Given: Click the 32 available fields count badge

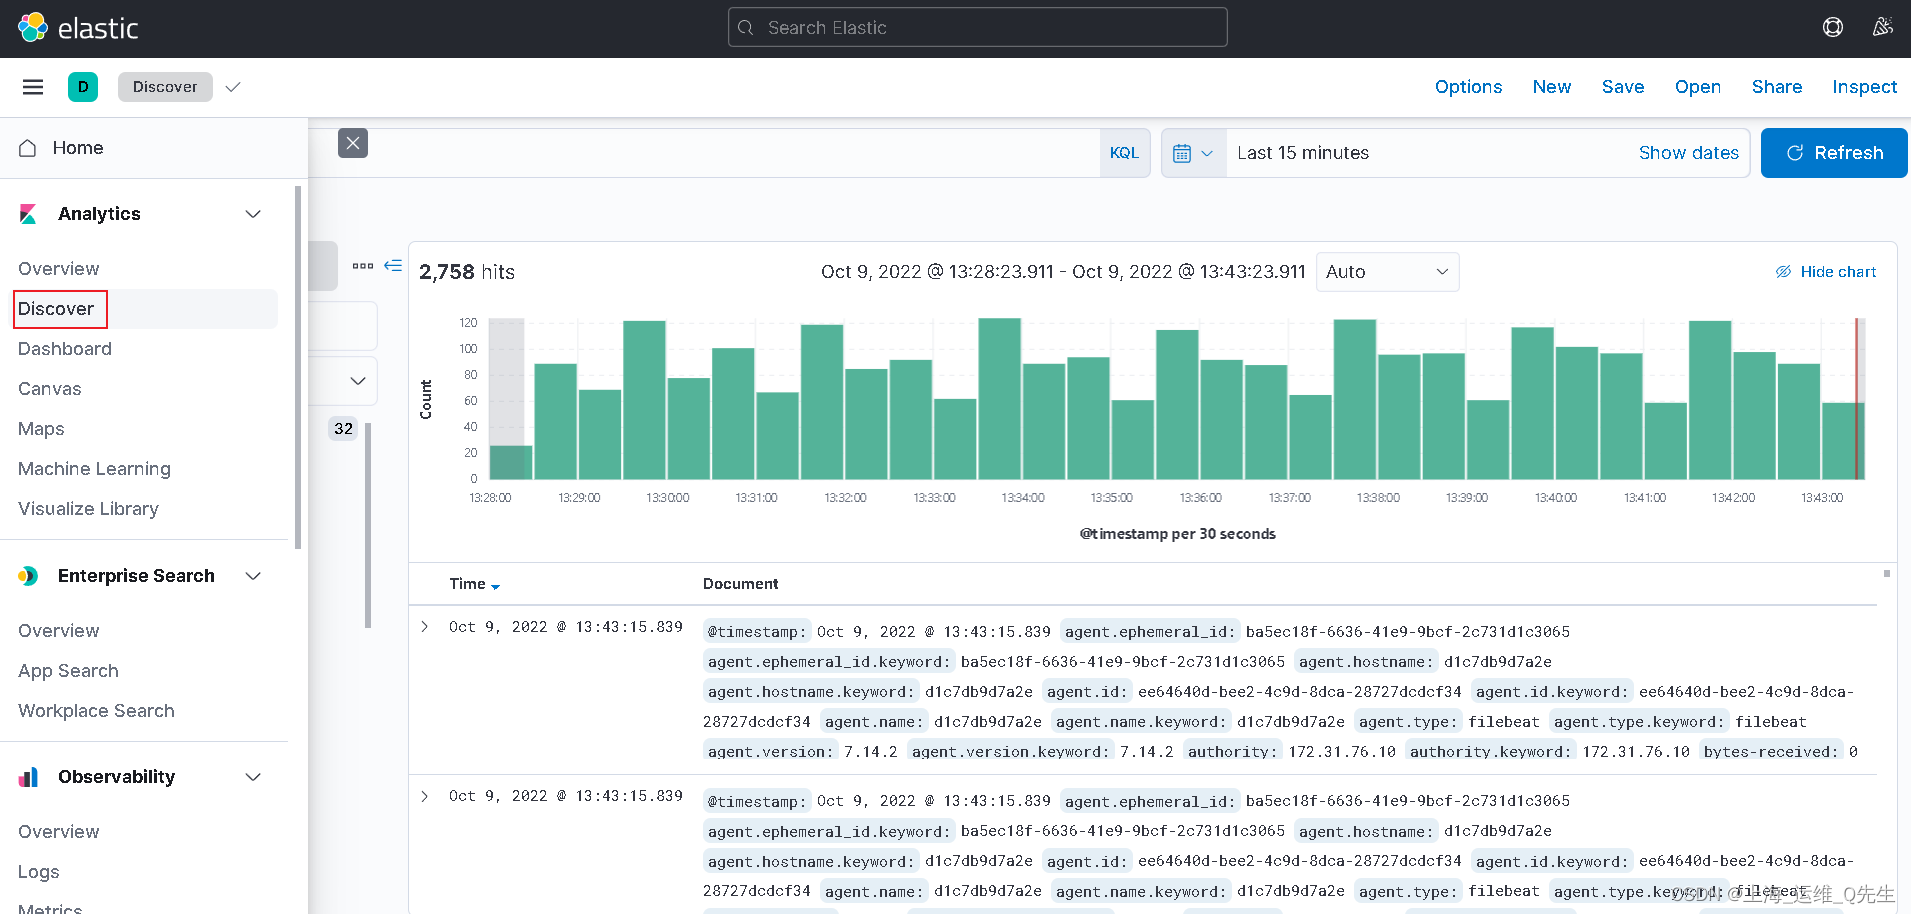Looking at the screenshot, I should click(343, 429).
